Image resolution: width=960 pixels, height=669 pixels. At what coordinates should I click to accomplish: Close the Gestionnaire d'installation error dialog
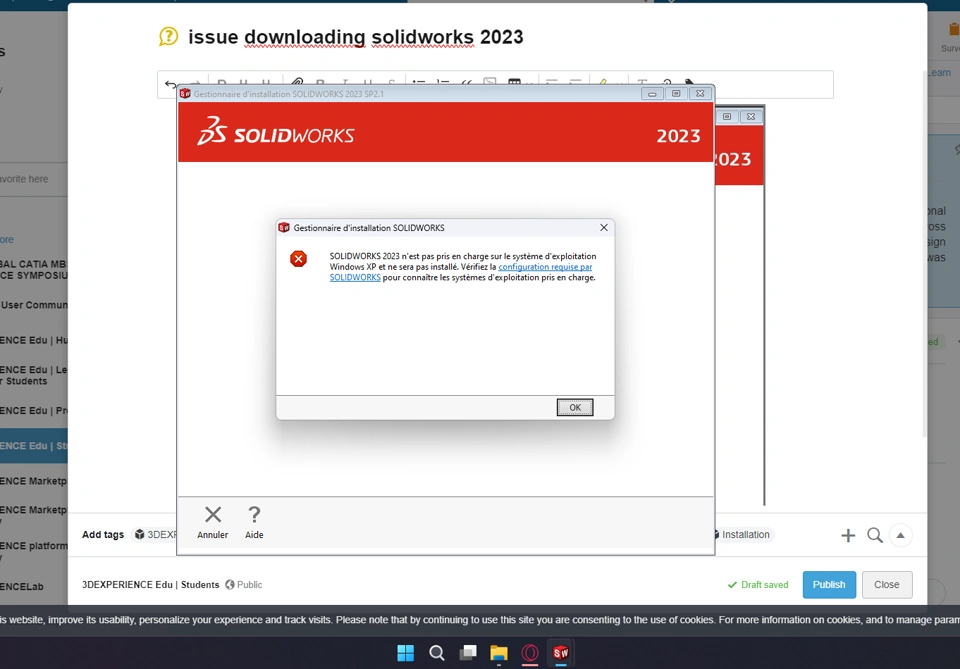[604, 228]
